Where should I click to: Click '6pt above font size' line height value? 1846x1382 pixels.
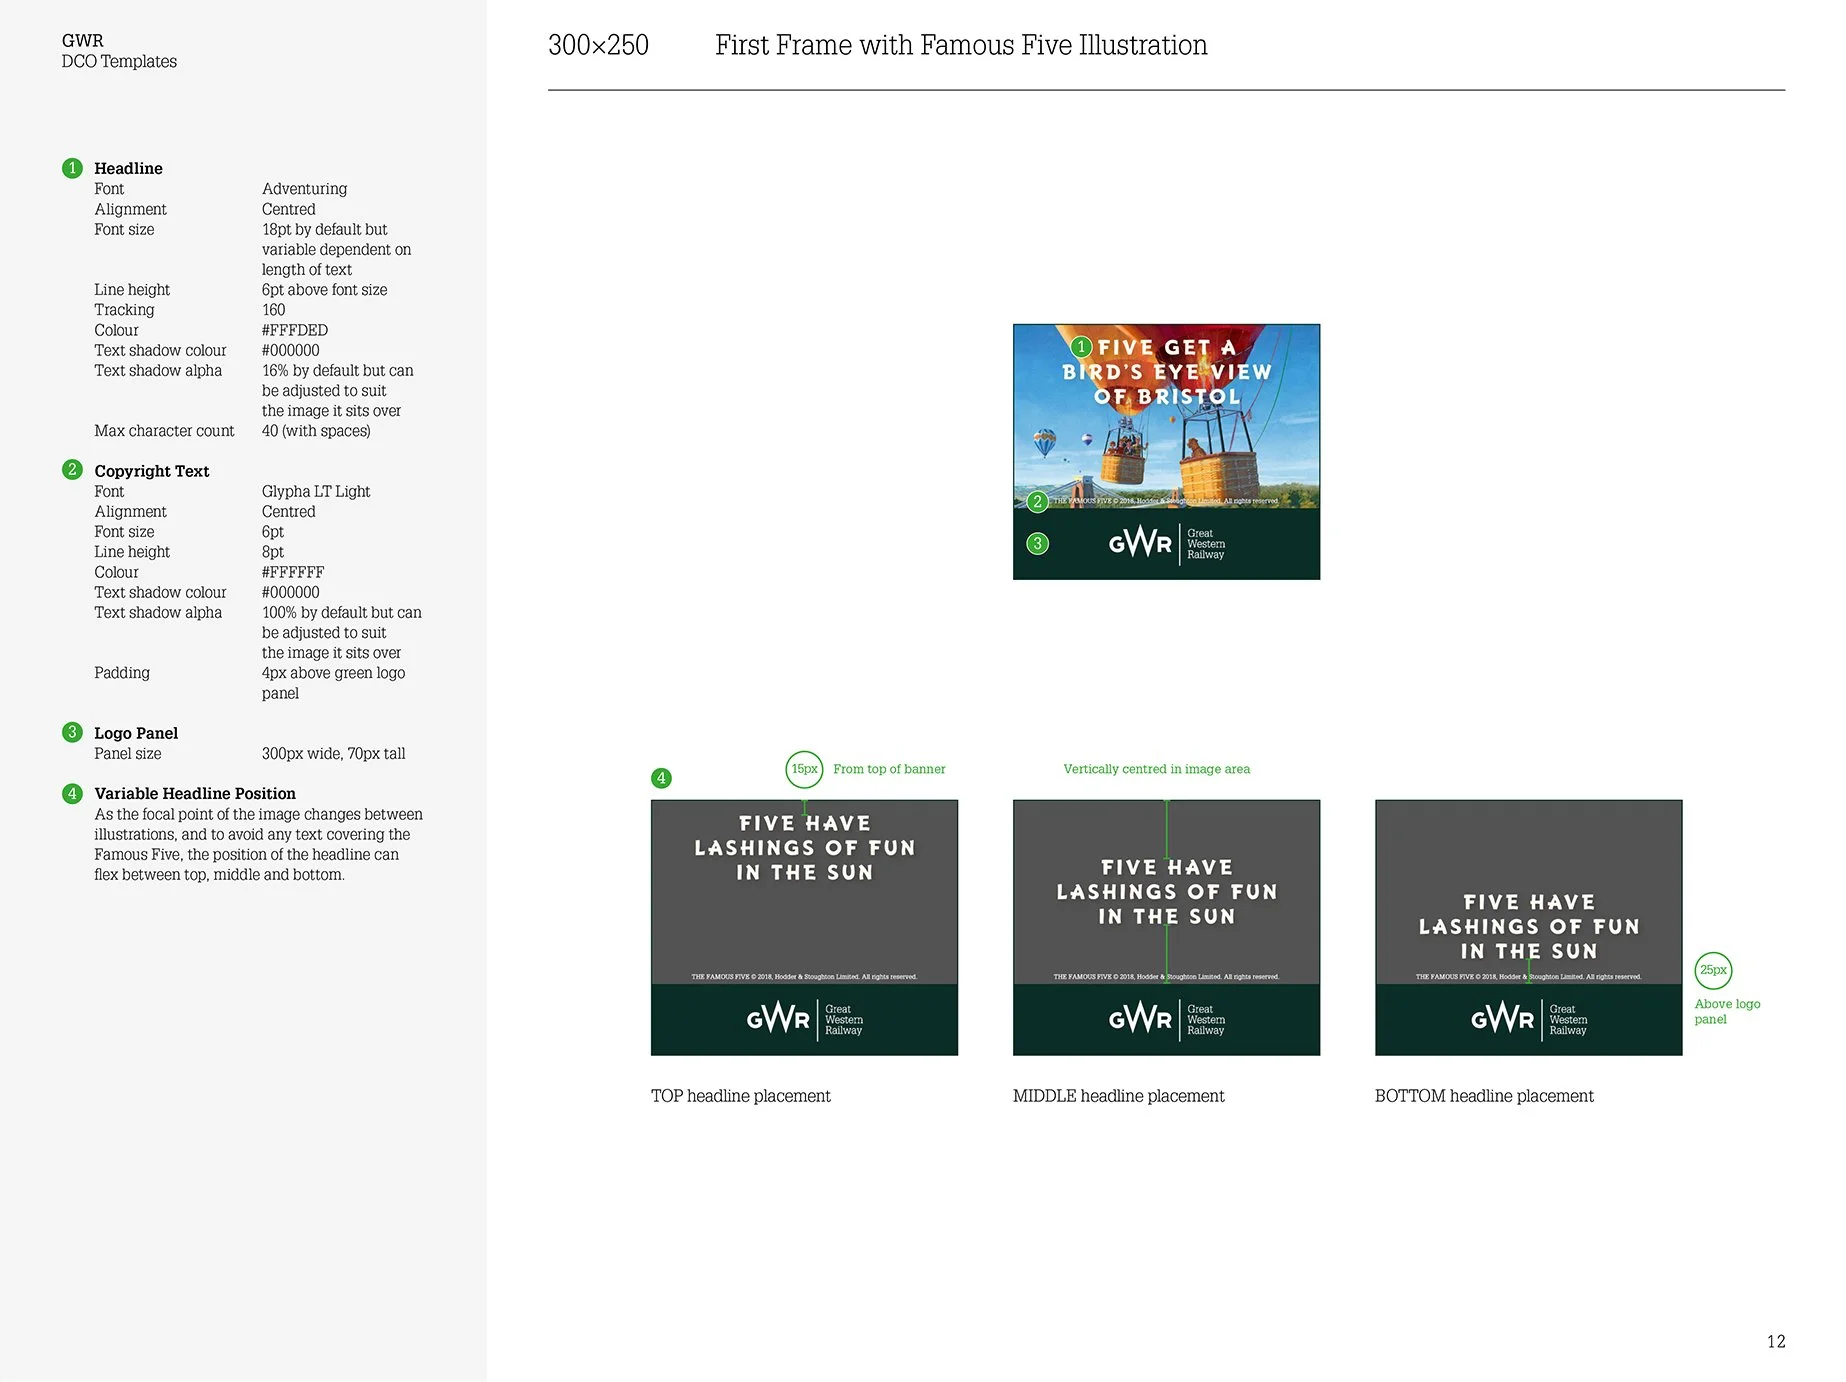325,290
